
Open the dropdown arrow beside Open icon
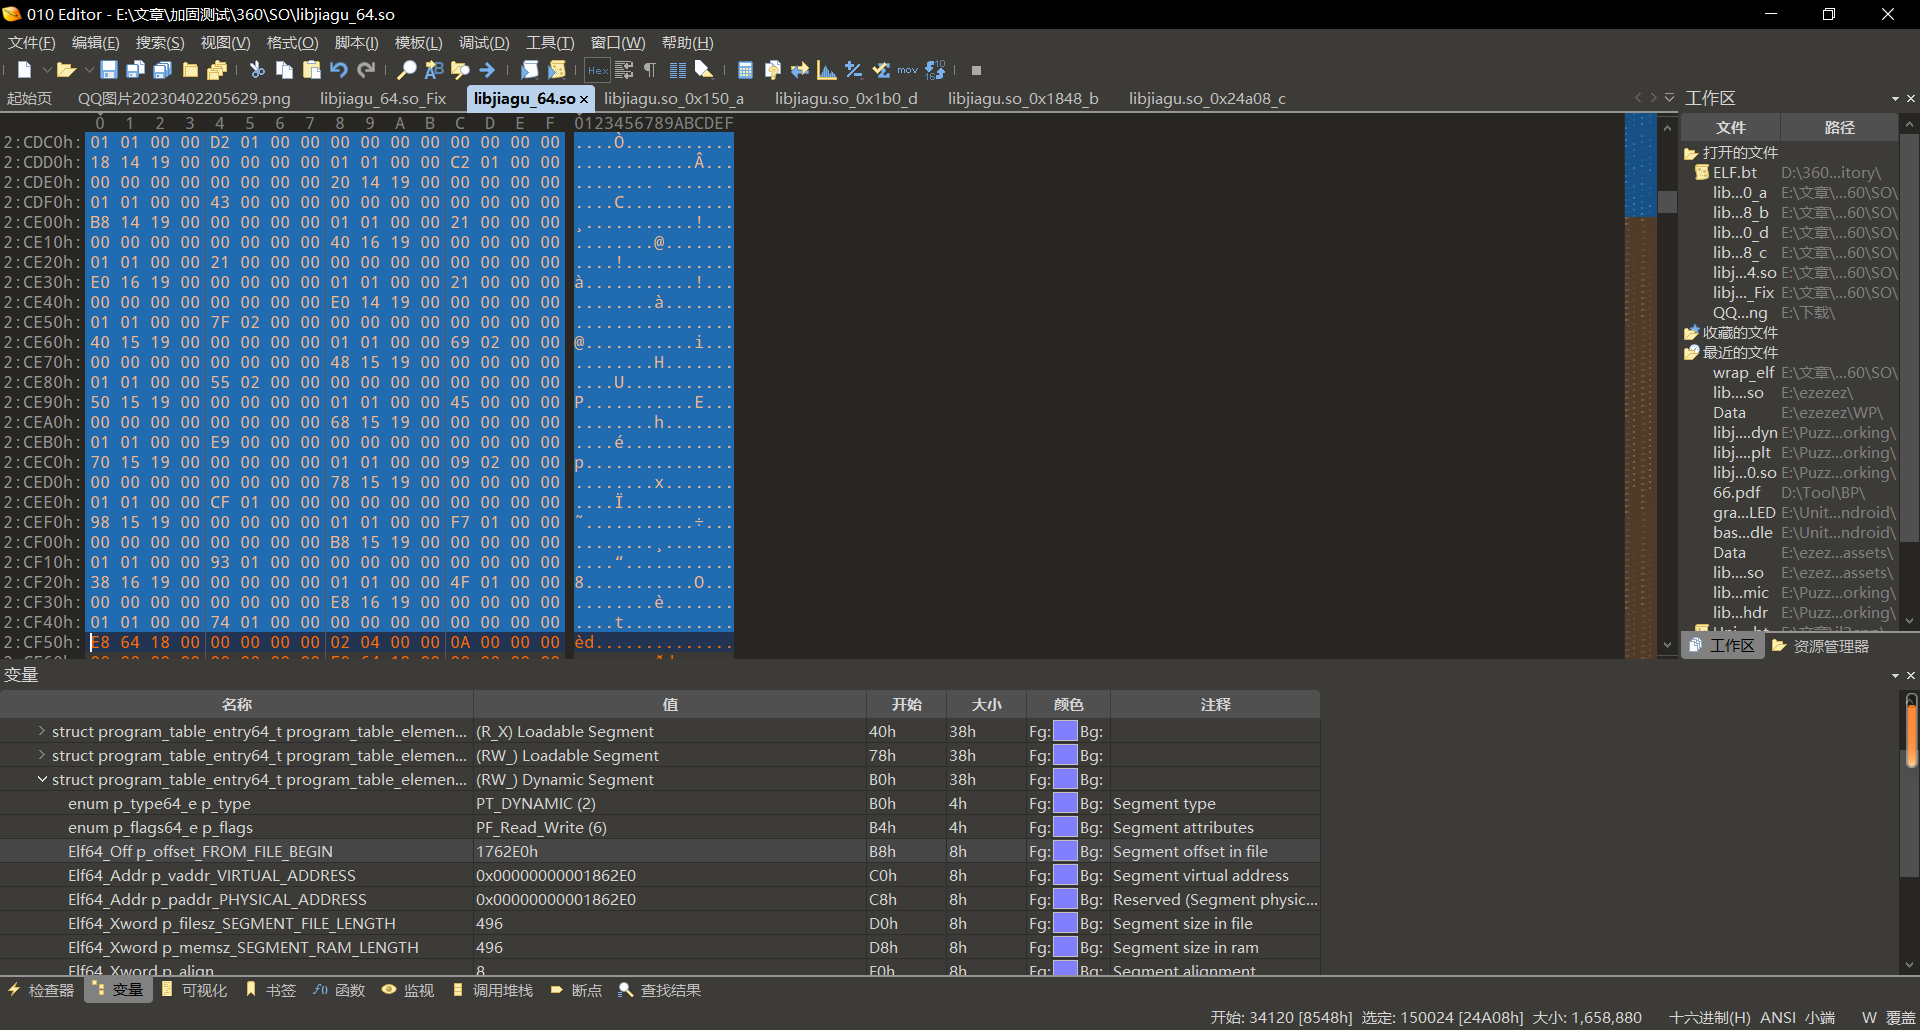[88, 70]
